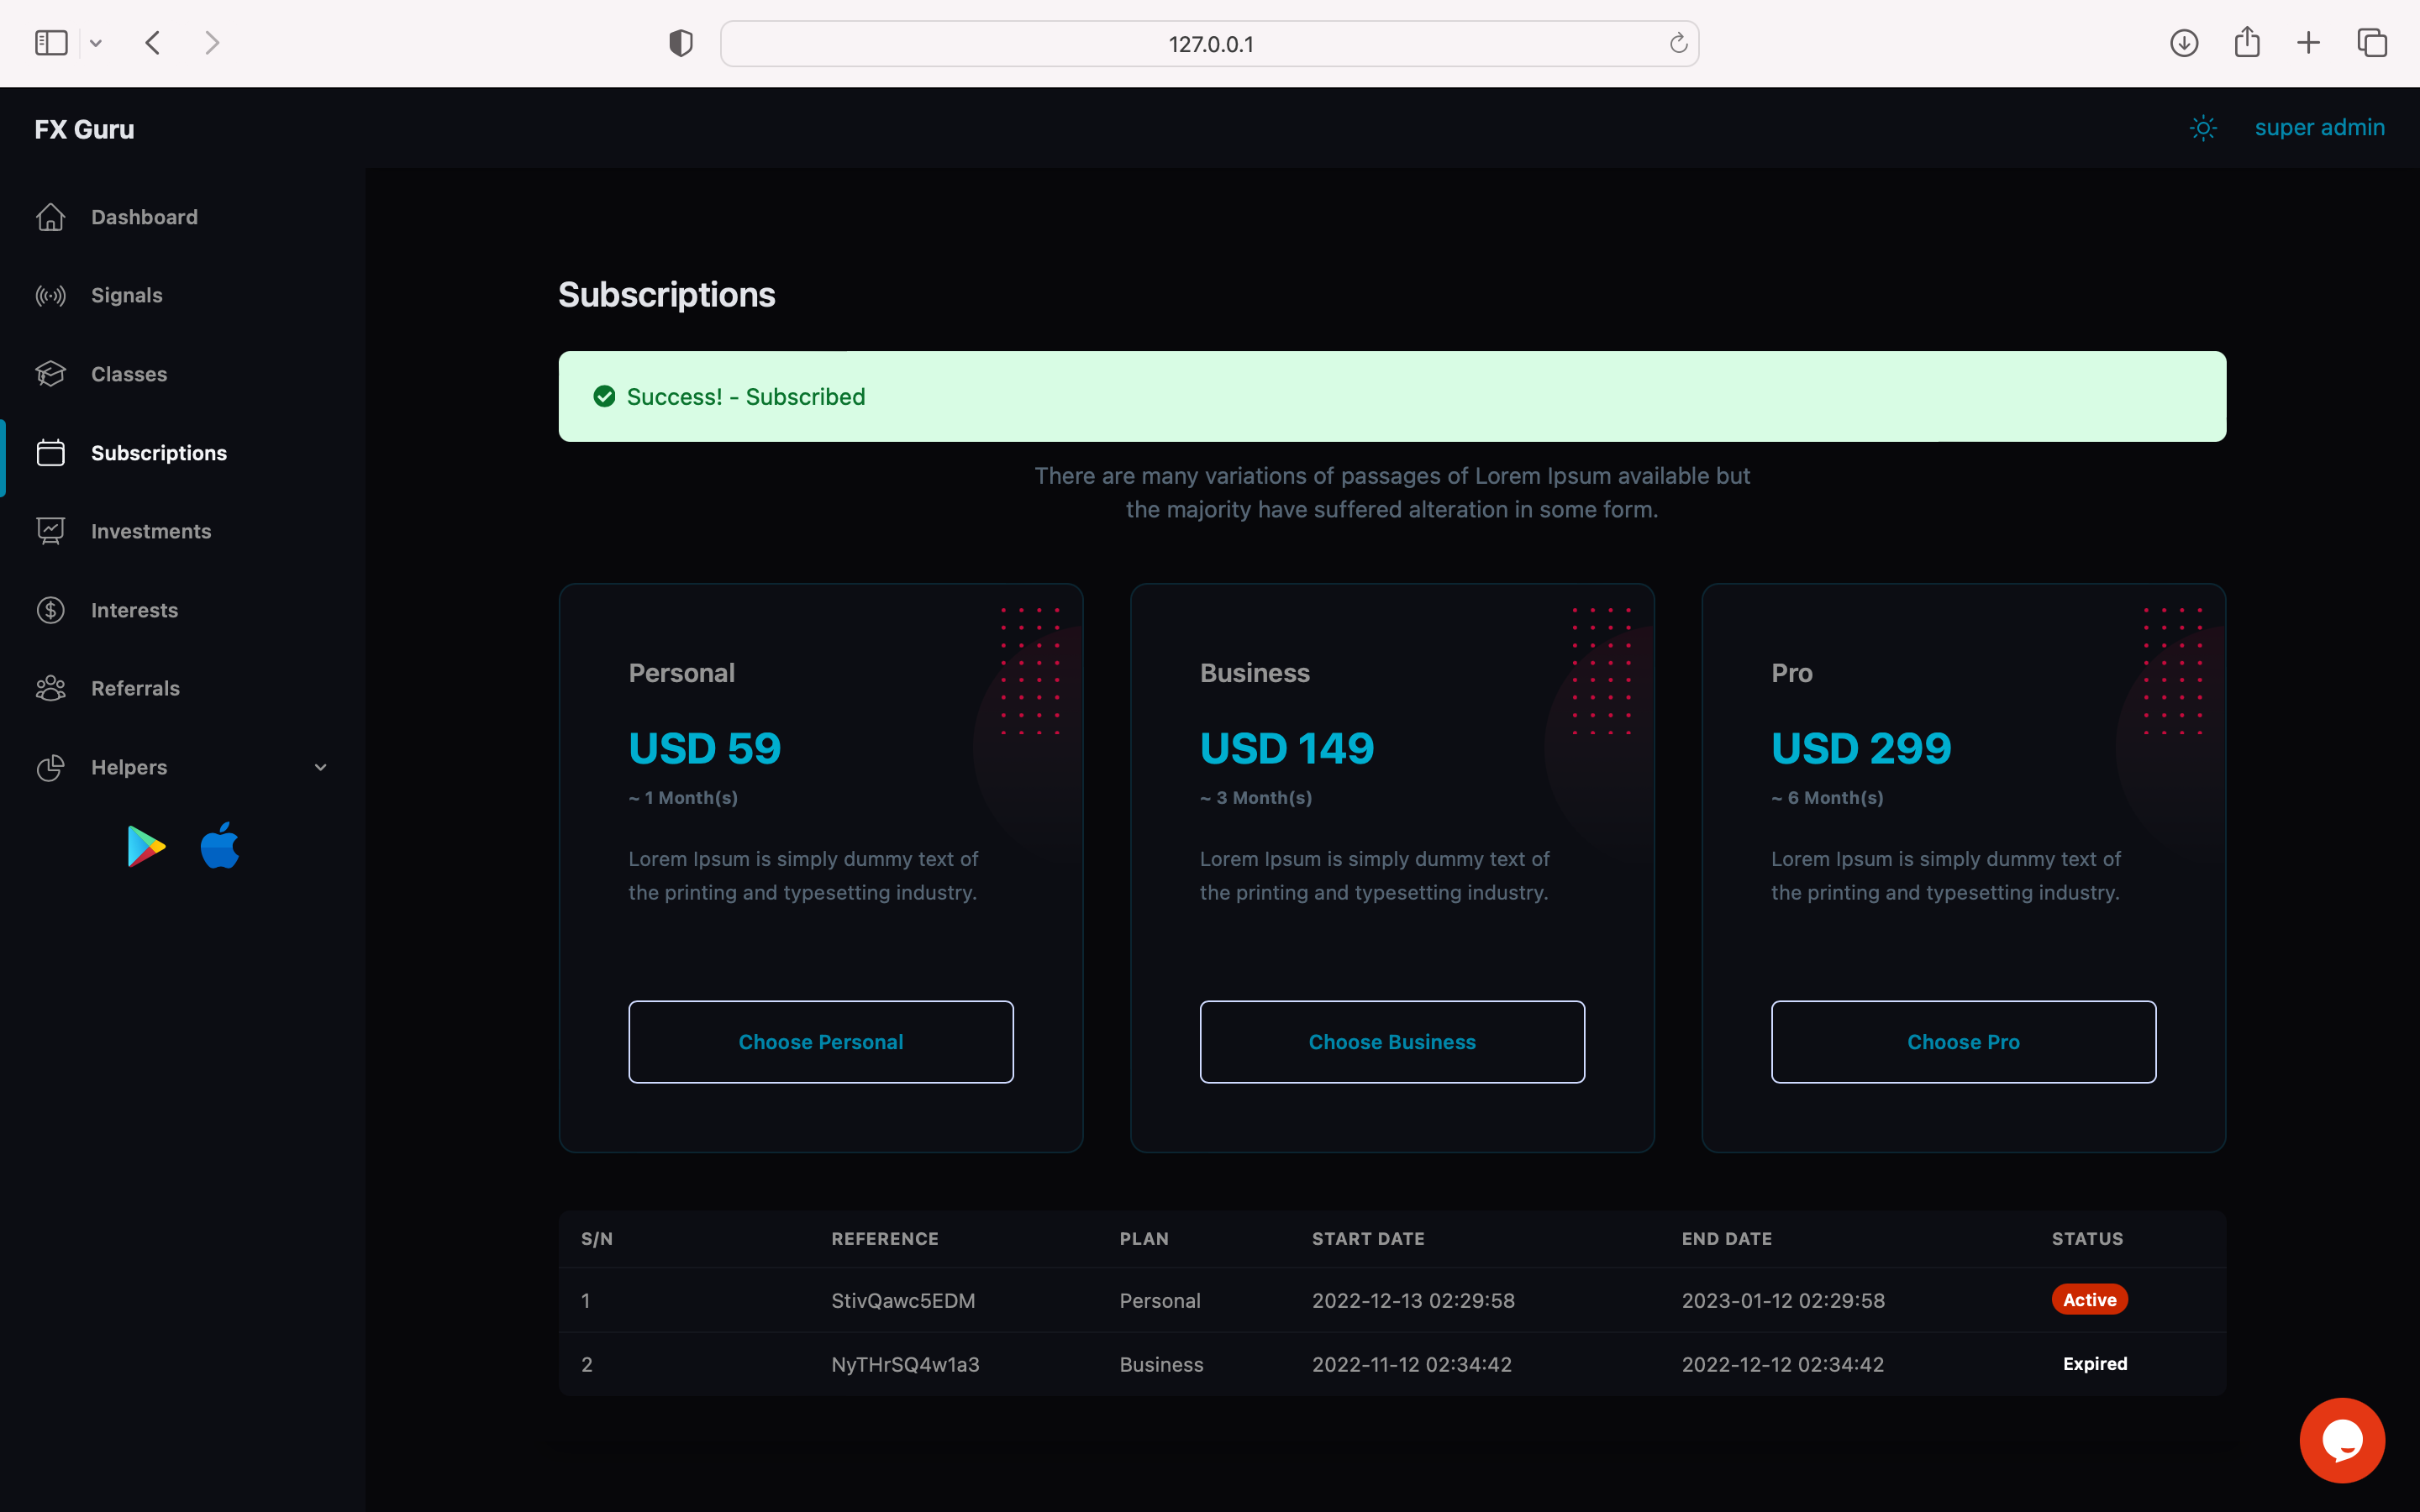Click the Apple App Store icon
This screenshot has width=2420, height=1512.
[x=220, y=846]
